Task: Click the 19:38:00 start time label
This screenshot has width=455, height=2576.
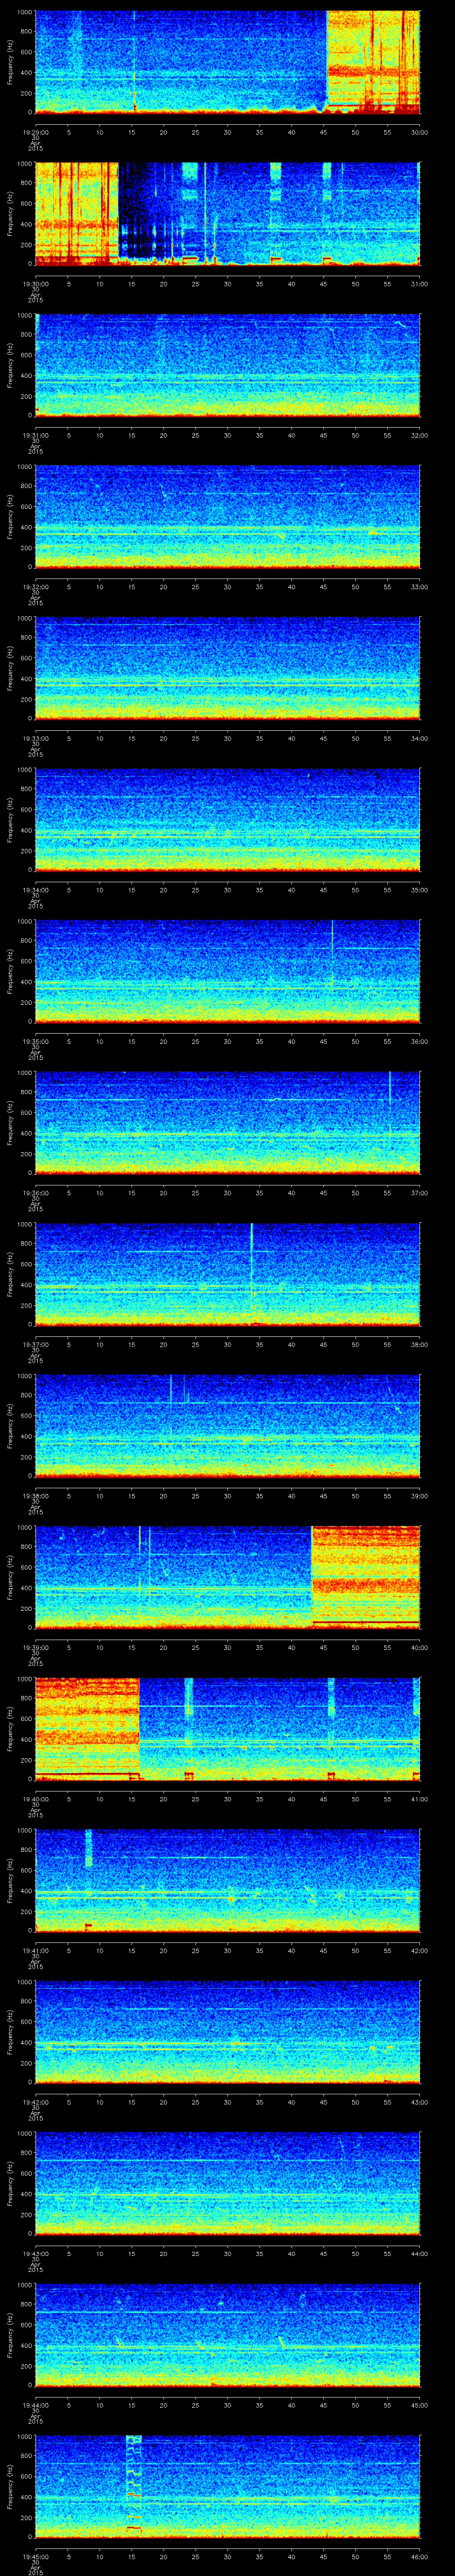Action: [35, 1496]
